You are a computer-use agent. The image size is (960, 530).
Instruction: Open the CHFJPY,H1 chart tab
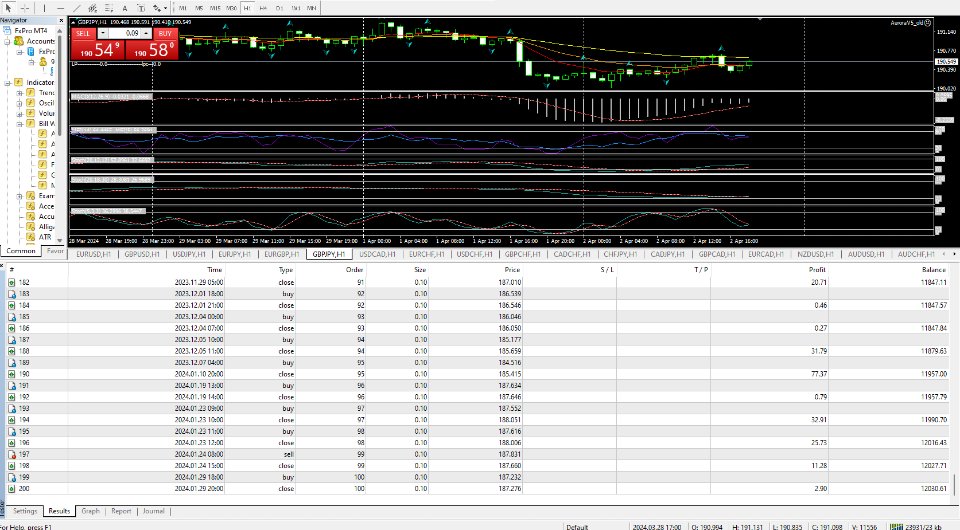(620, 254)
